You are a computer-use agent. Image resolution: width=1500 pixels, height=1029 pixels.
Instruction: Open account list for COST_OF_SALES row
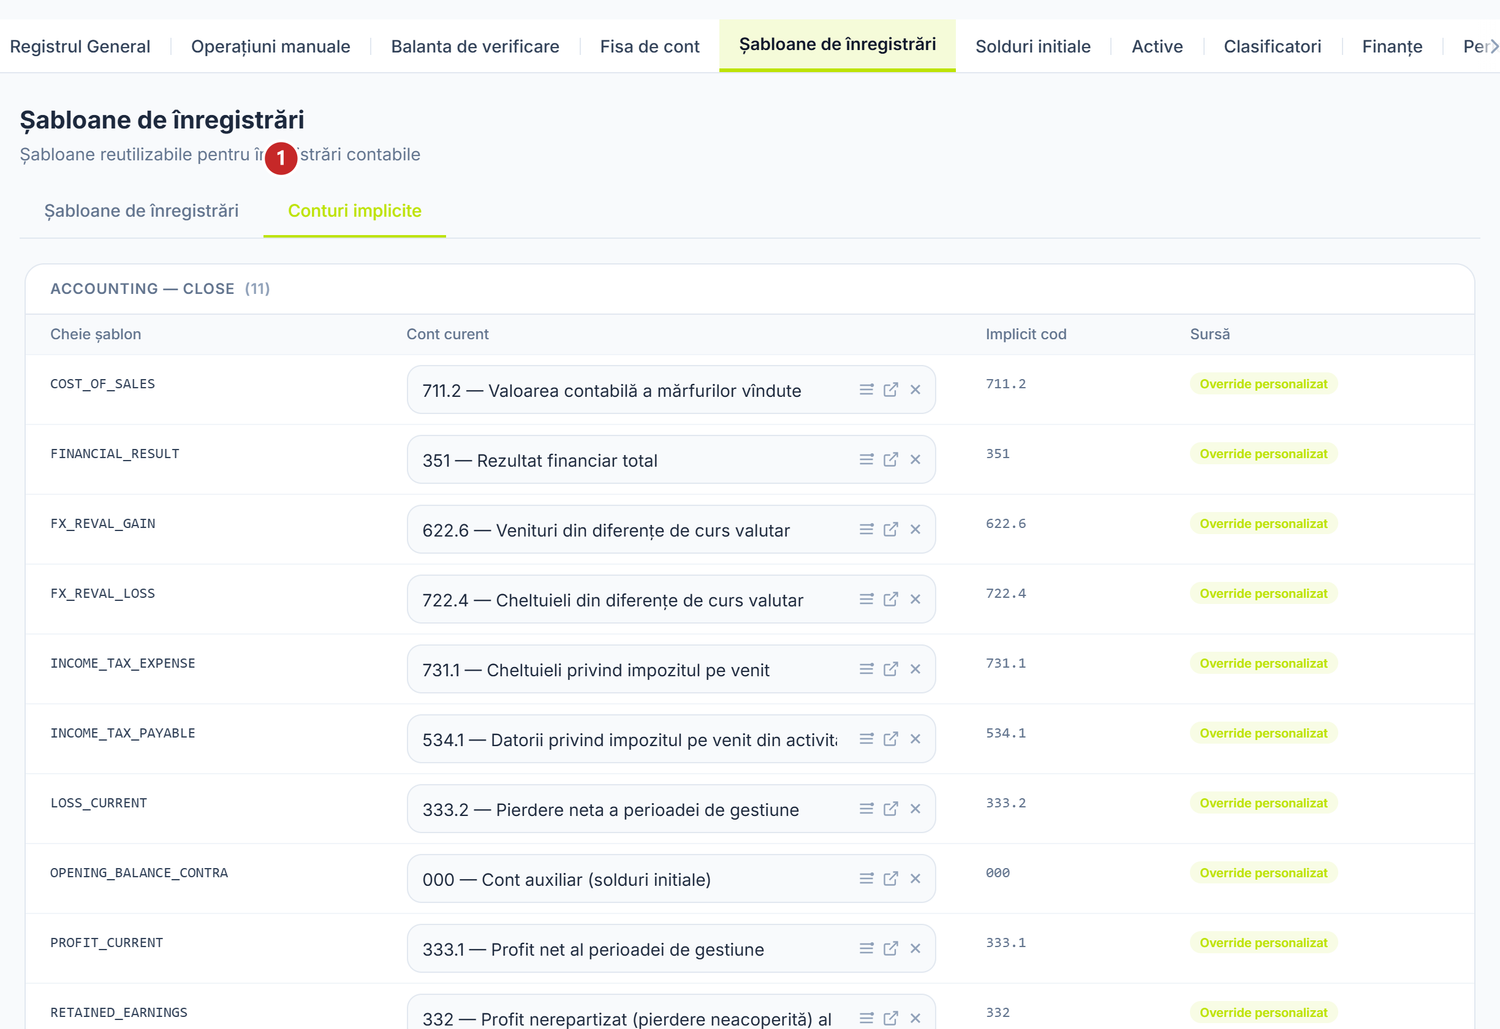tap(866, 390)
